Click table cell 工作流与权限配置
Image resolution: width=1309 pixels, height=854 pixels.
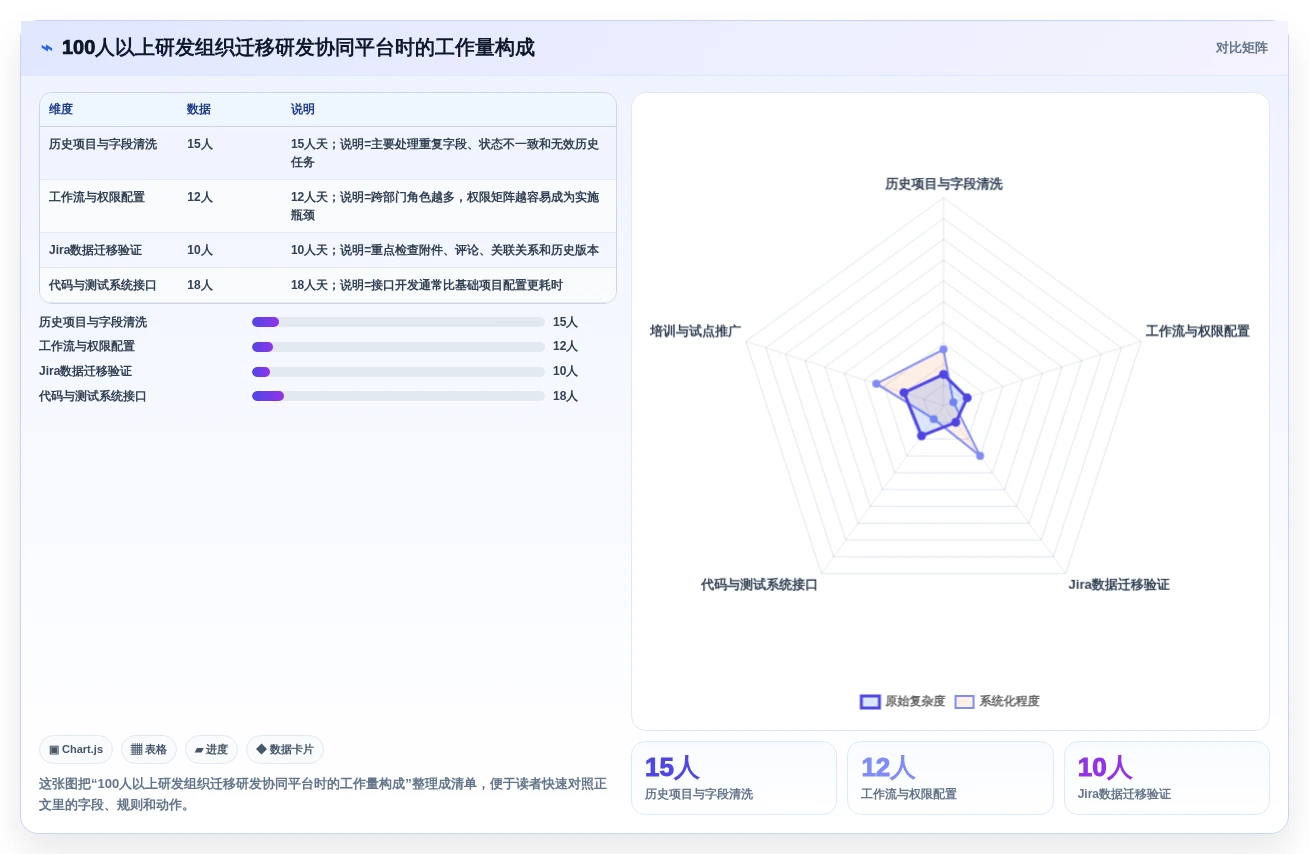(x=97, y=197)
